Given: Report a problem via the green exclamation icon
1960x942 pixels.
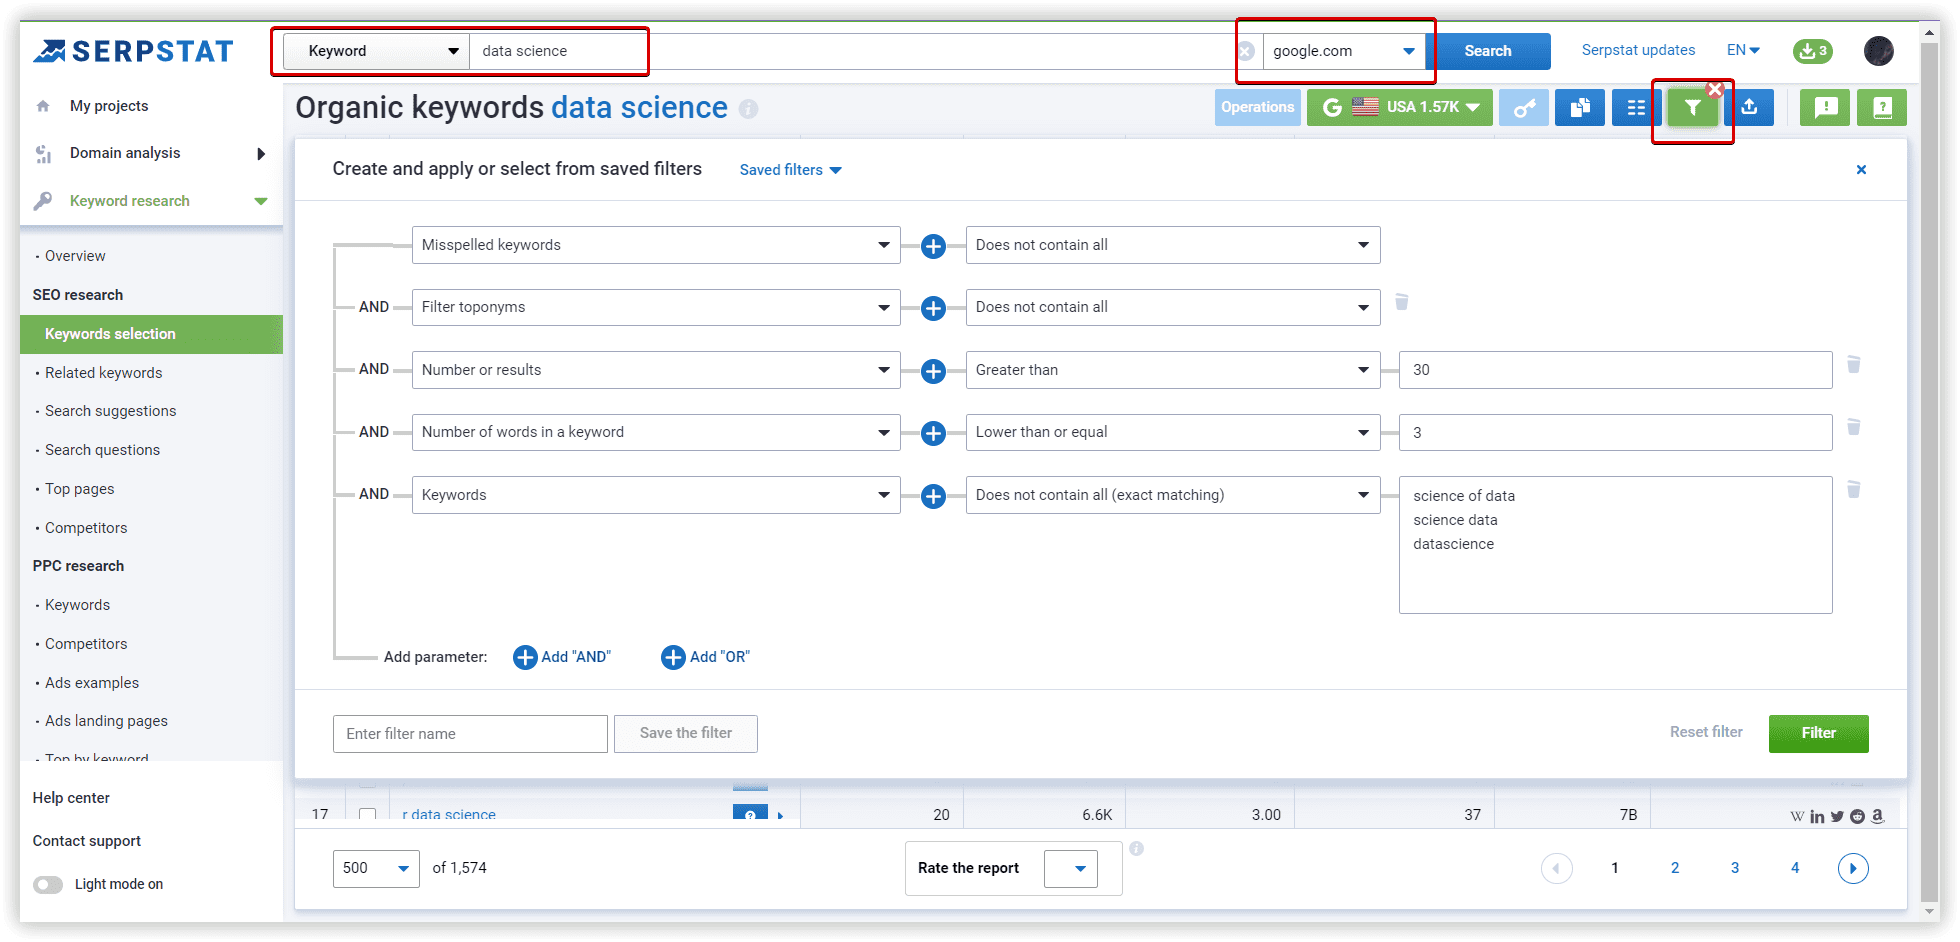Looking at the screenshot, I should [x=1824, y=107].
